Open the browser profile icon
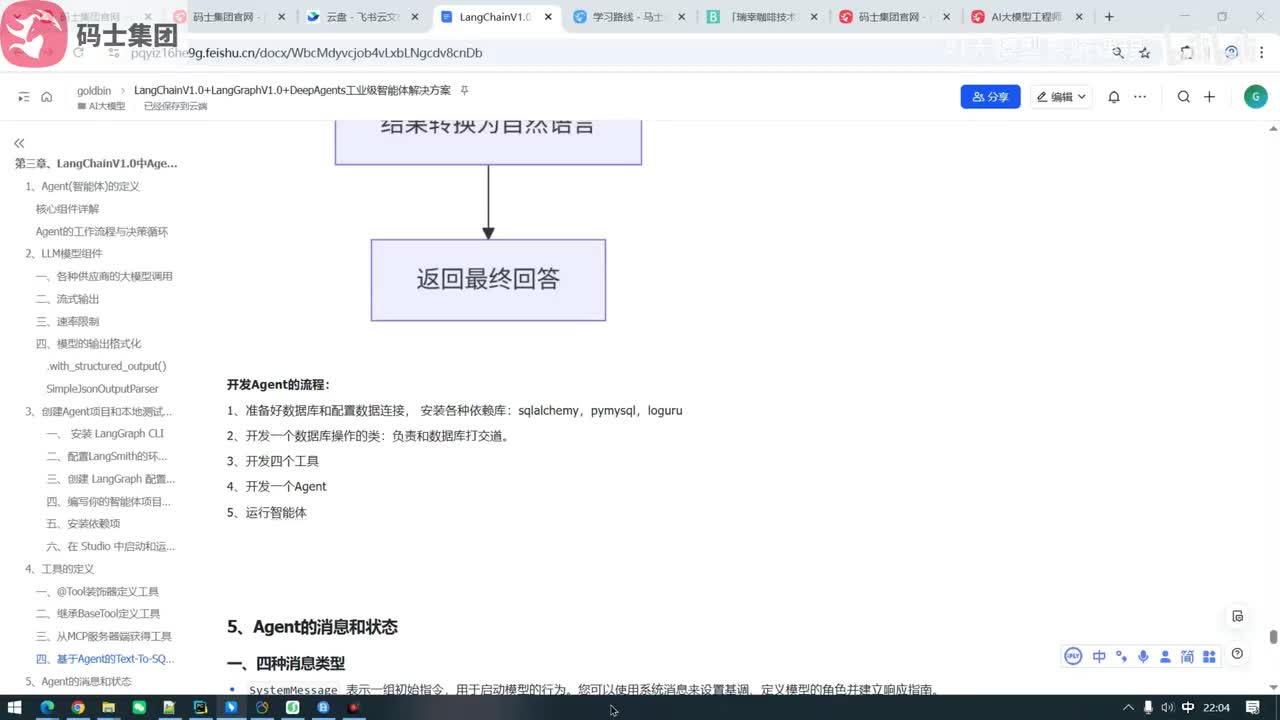 click(x=1232, y=53)
